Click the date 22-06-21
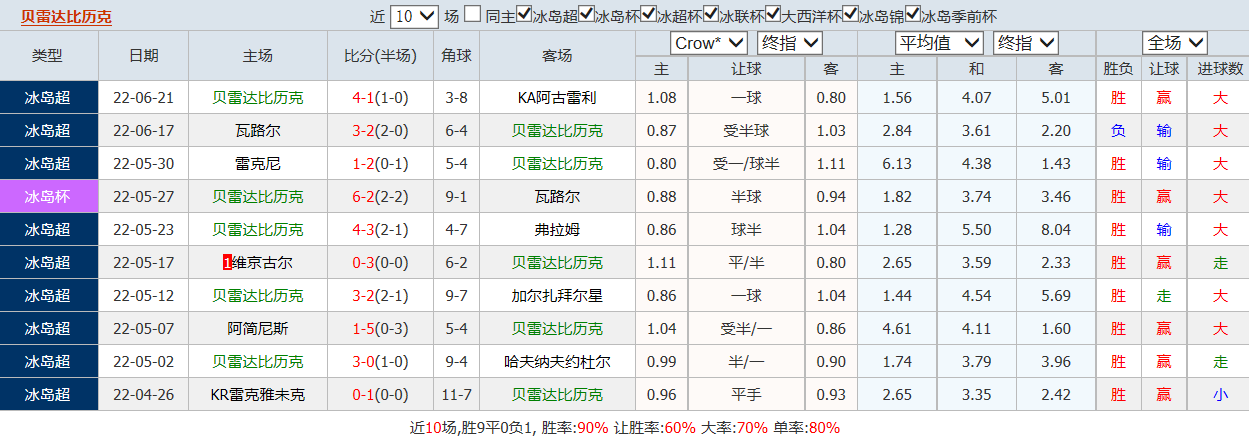 [x=143, y=98]
